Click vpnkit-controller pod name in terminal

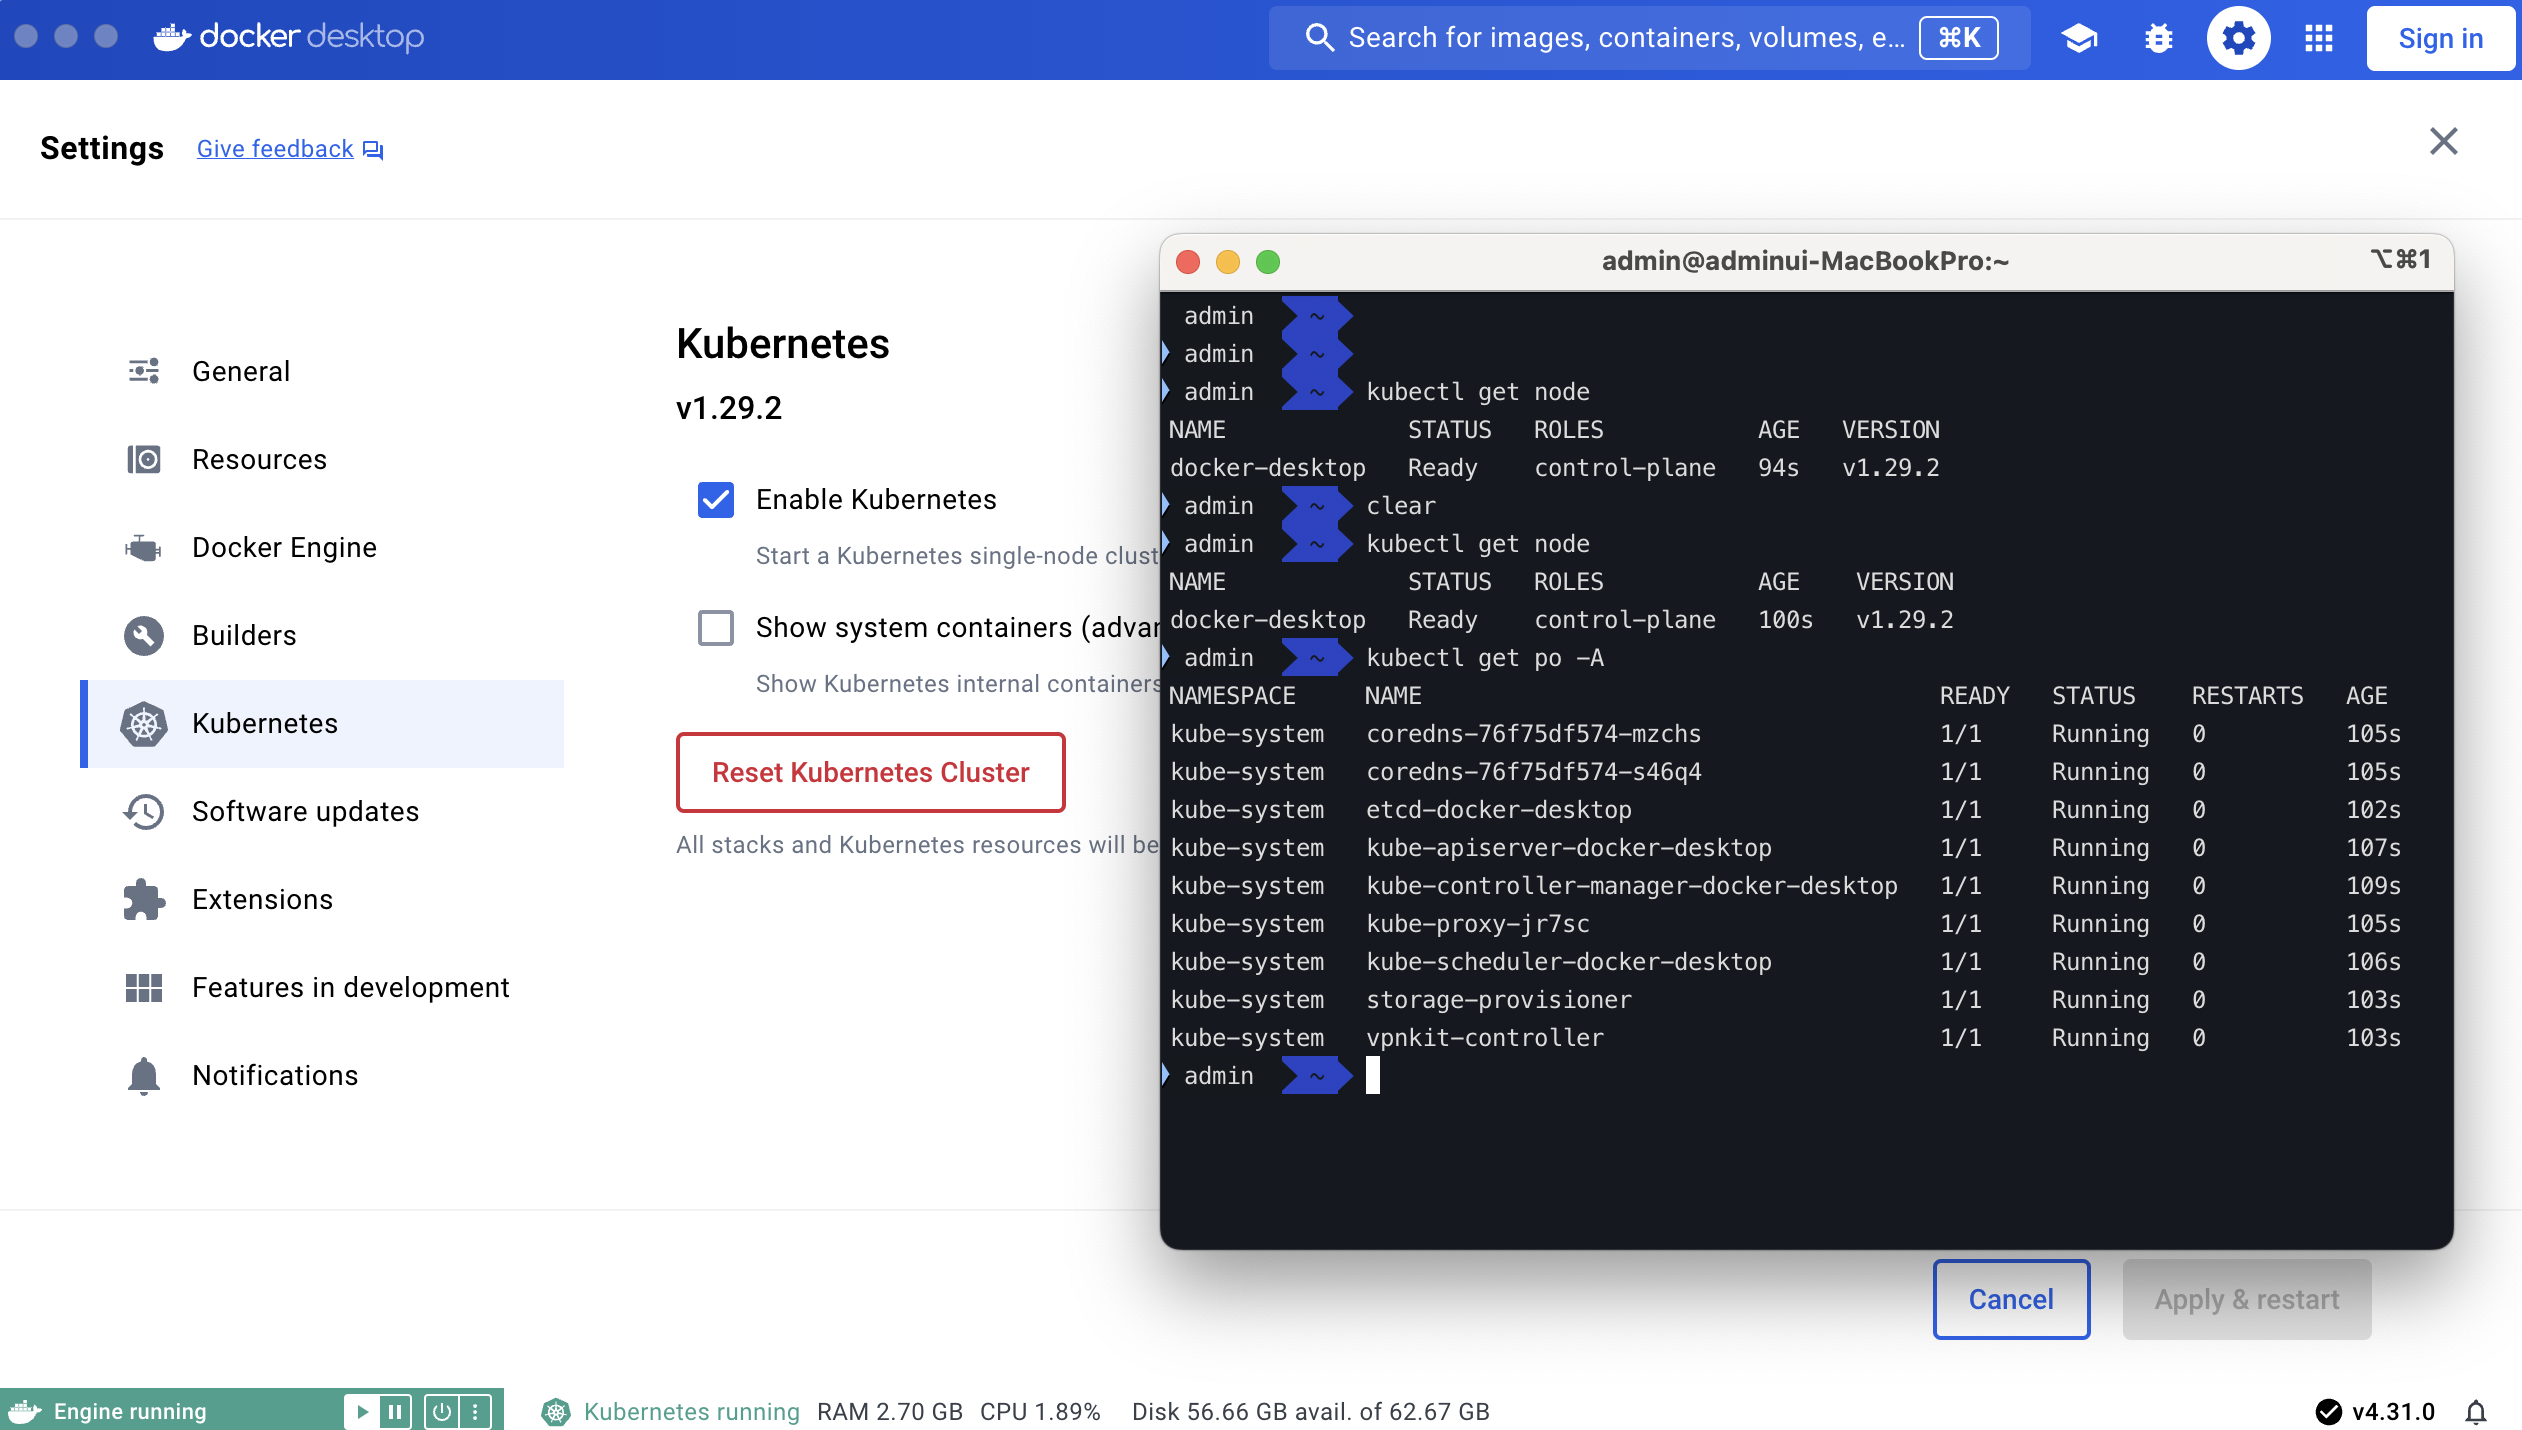click(x=1485, y=1037)
